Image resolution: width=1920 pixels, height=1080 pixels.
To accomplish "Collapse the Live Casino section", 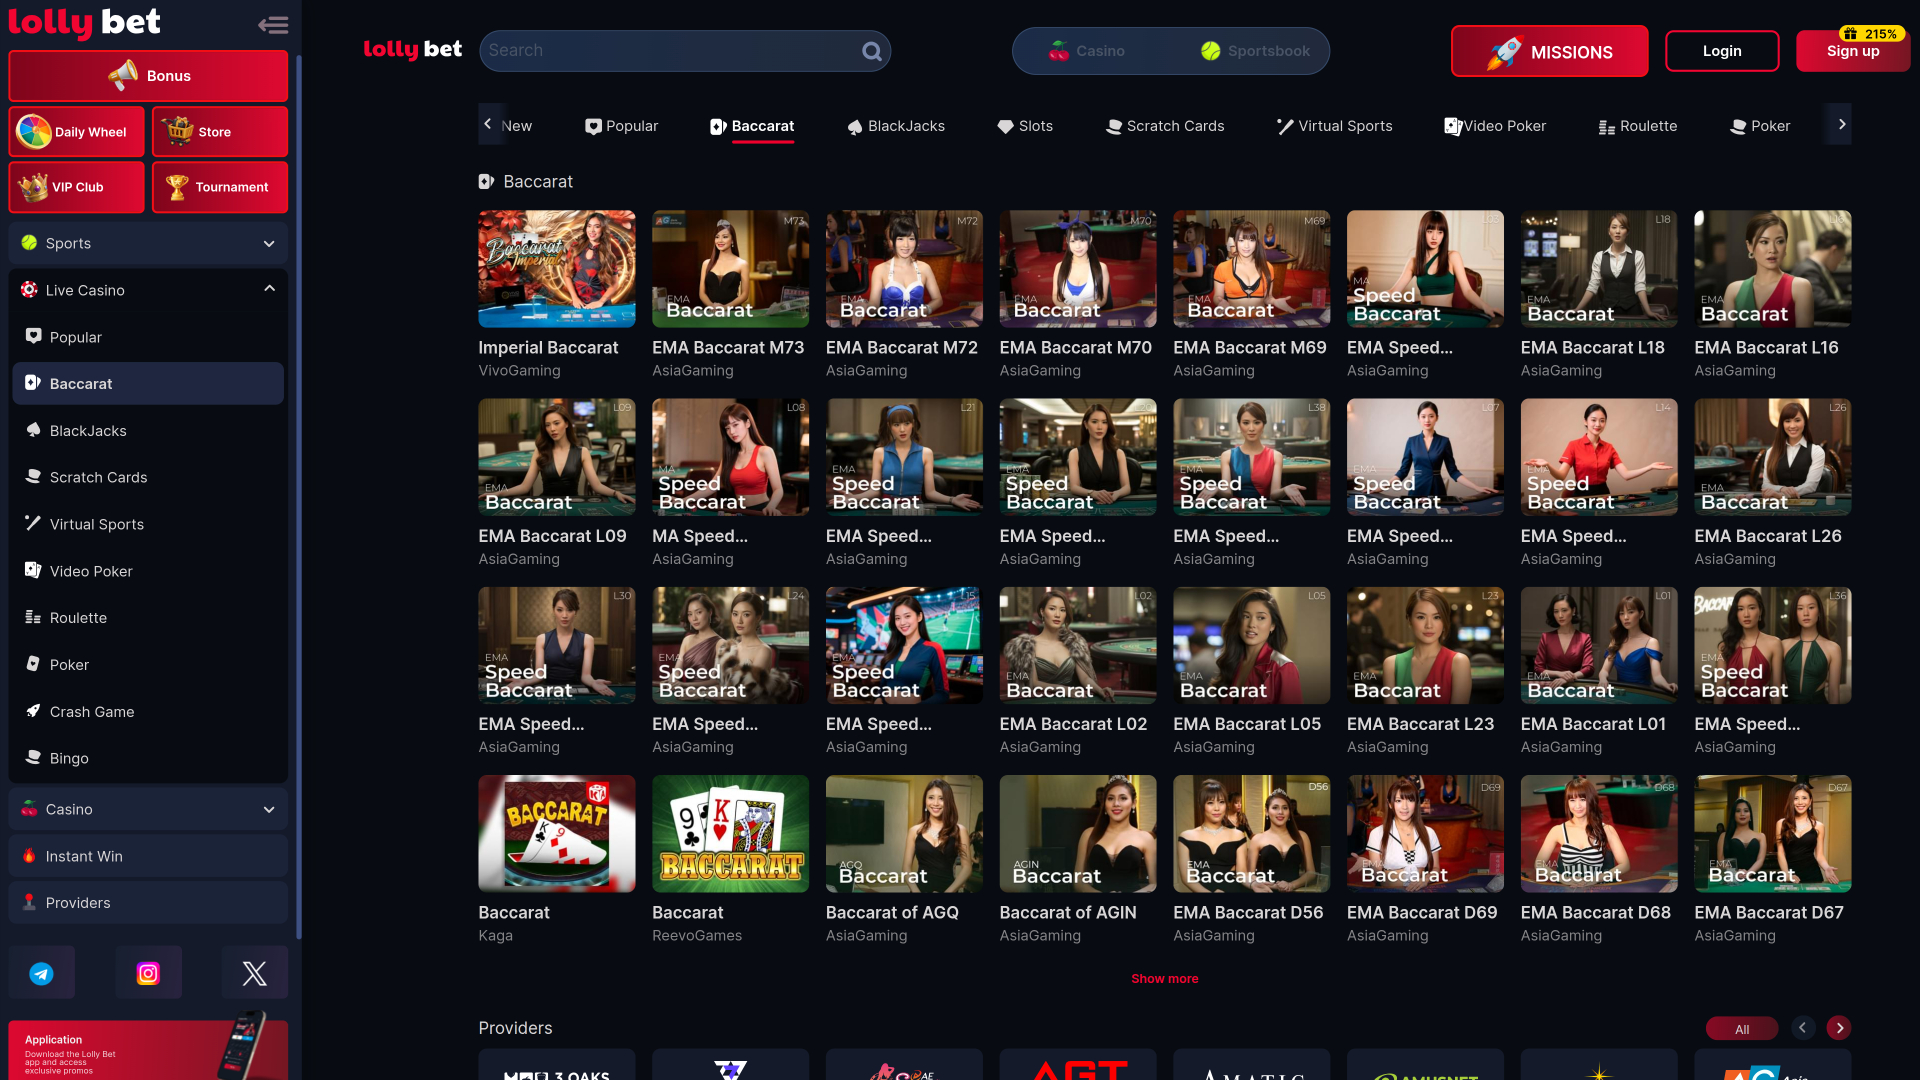I will (x=268, y=289).
